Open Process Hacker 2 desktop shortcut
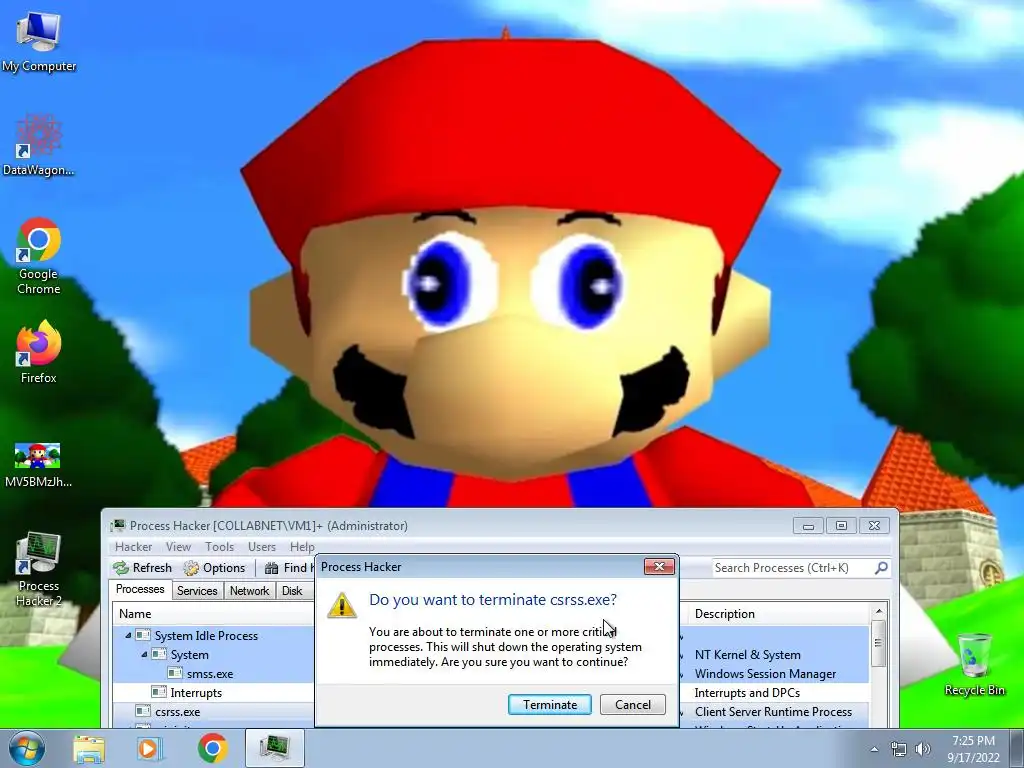This screenshot has height=768, width=1024. click(x=39, y=569)
